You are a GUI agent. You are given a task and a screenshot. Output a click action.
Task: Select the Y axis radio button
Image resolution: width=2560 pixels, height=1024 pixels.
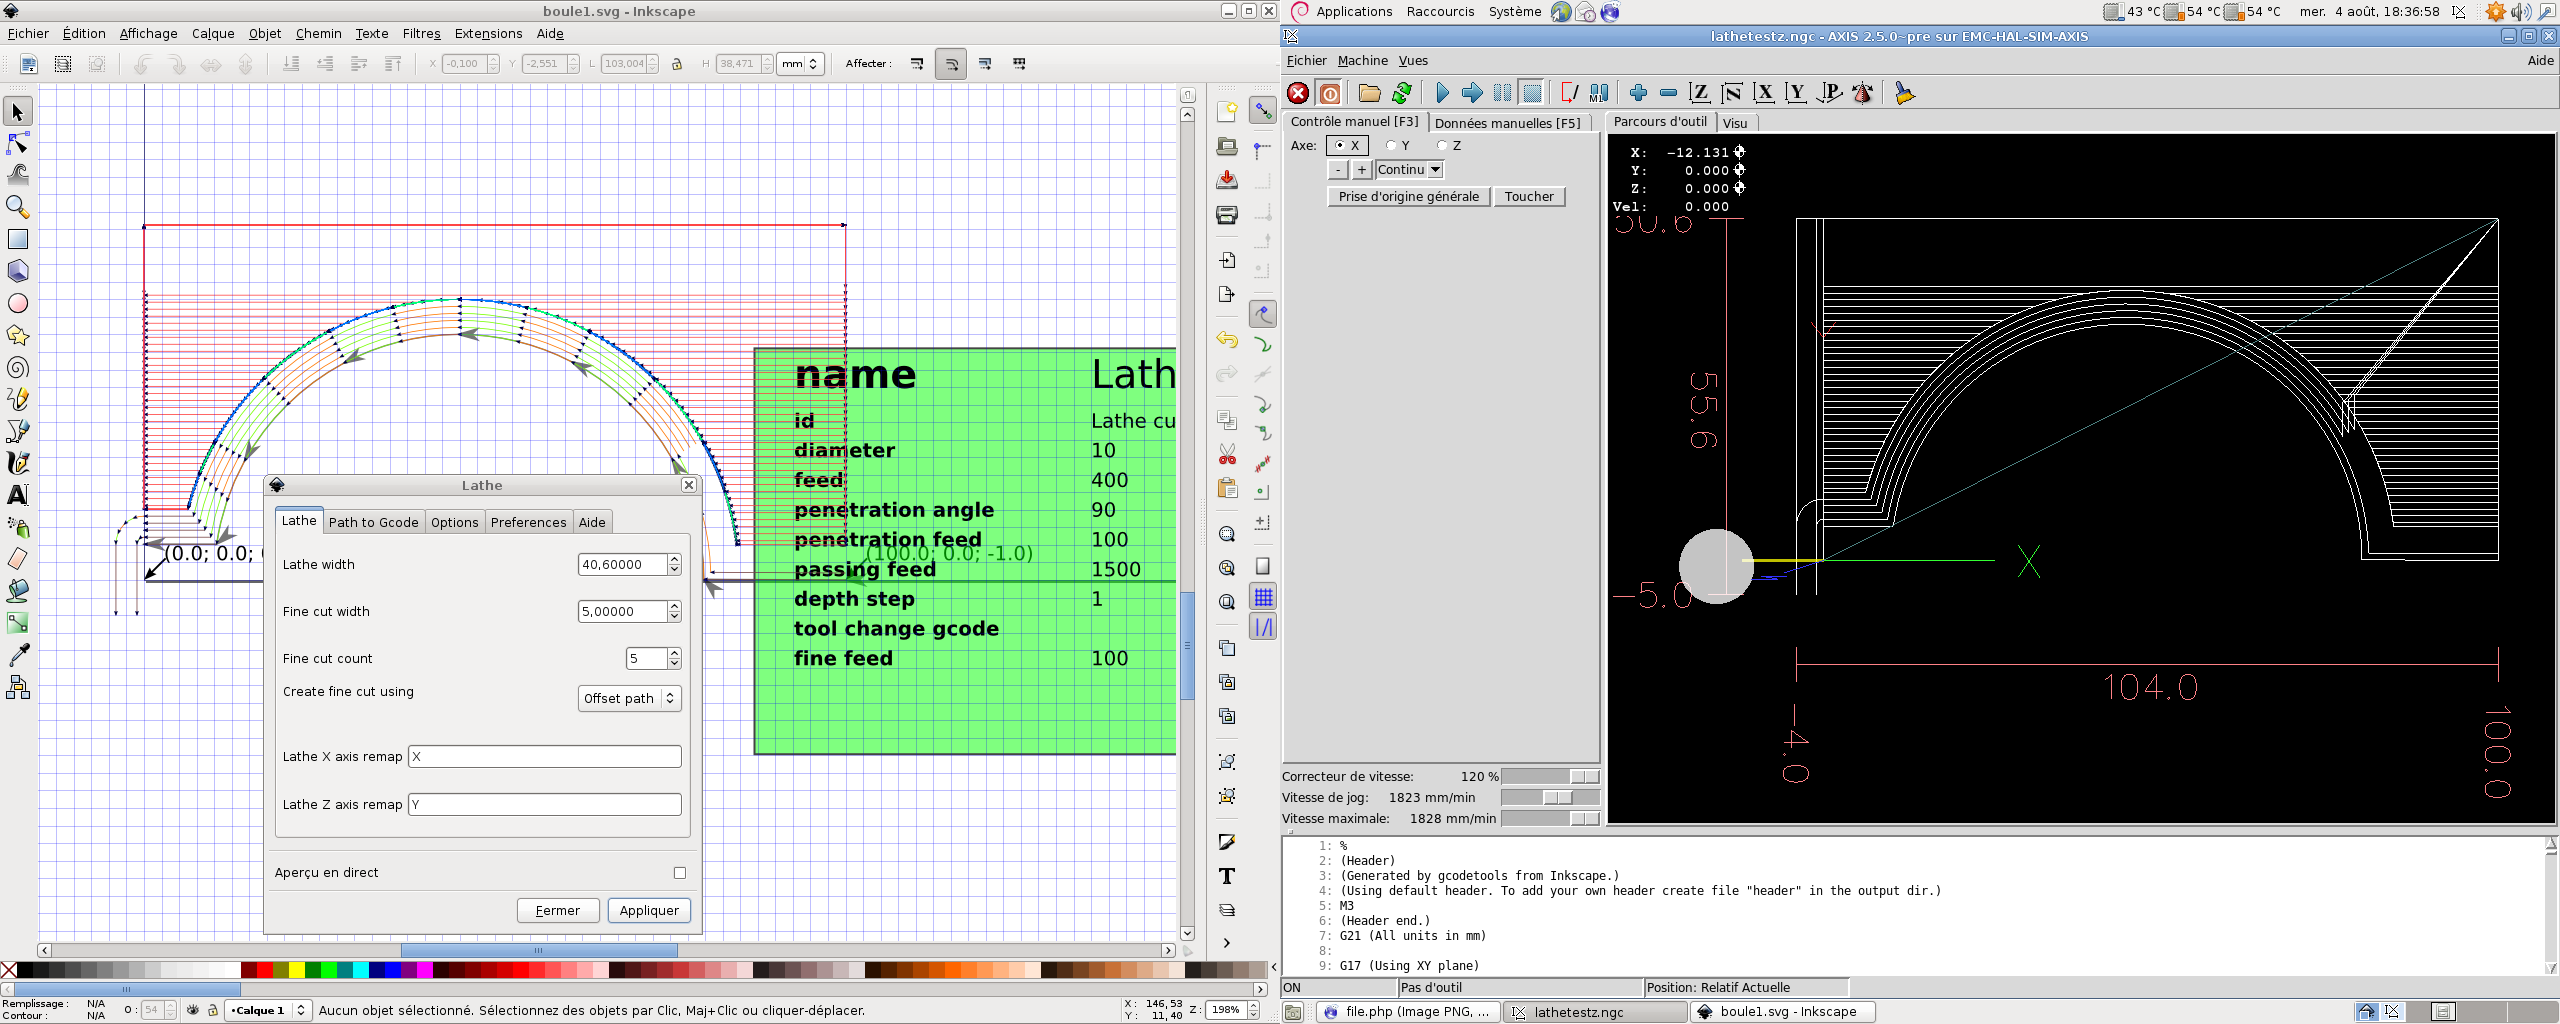pos(1392,146)
